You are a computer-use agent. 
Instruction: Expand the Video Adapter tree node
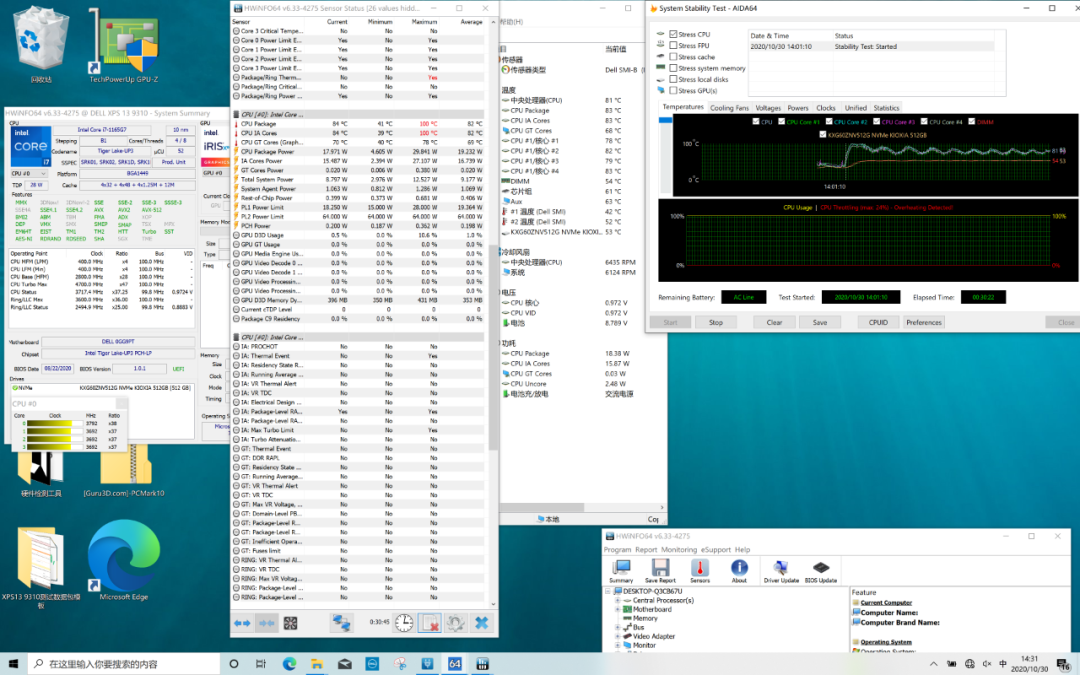618,636
